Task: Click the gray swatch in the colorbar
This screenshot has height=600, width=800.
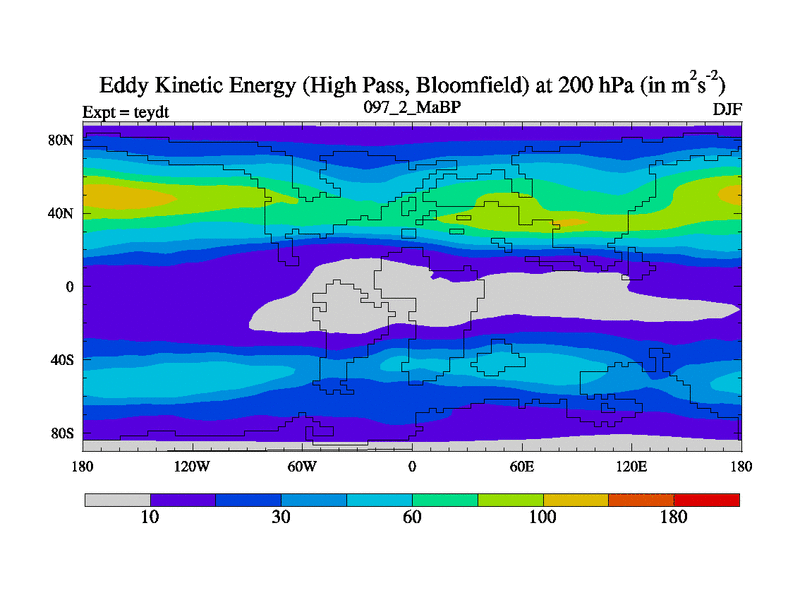Action: coord(117,499)
